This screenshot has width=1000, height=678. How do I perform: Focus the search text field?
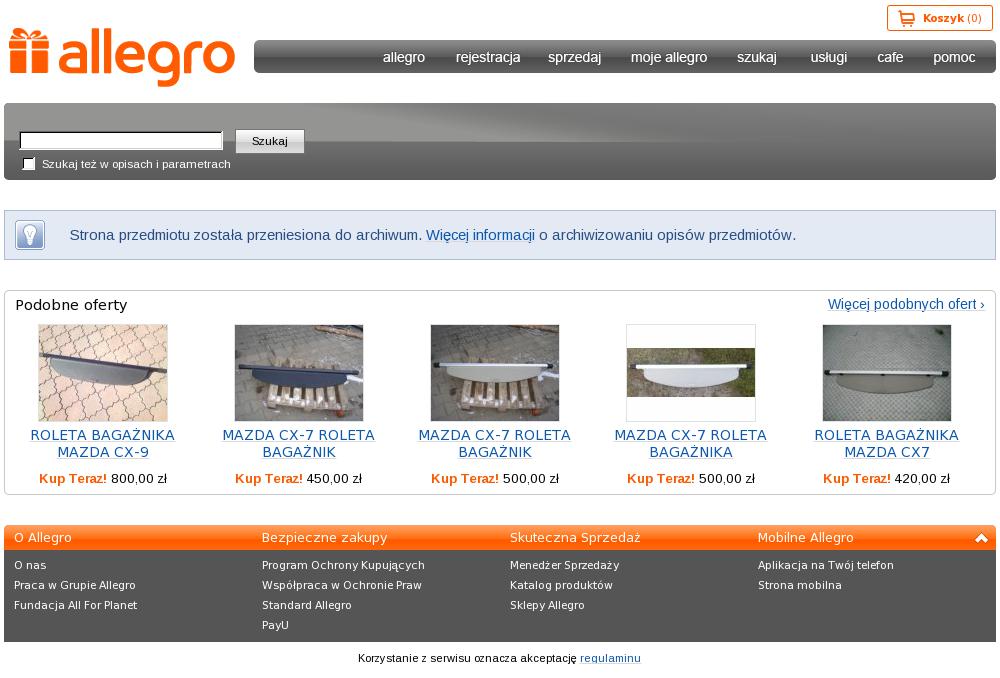(121, 140)
